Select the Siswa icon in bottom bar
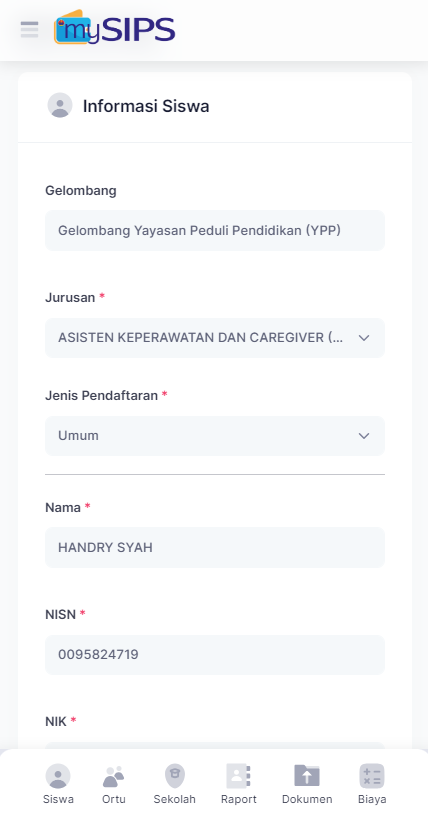Image resolution: width=428 pixels, height=815 pixels. [58, 777]
